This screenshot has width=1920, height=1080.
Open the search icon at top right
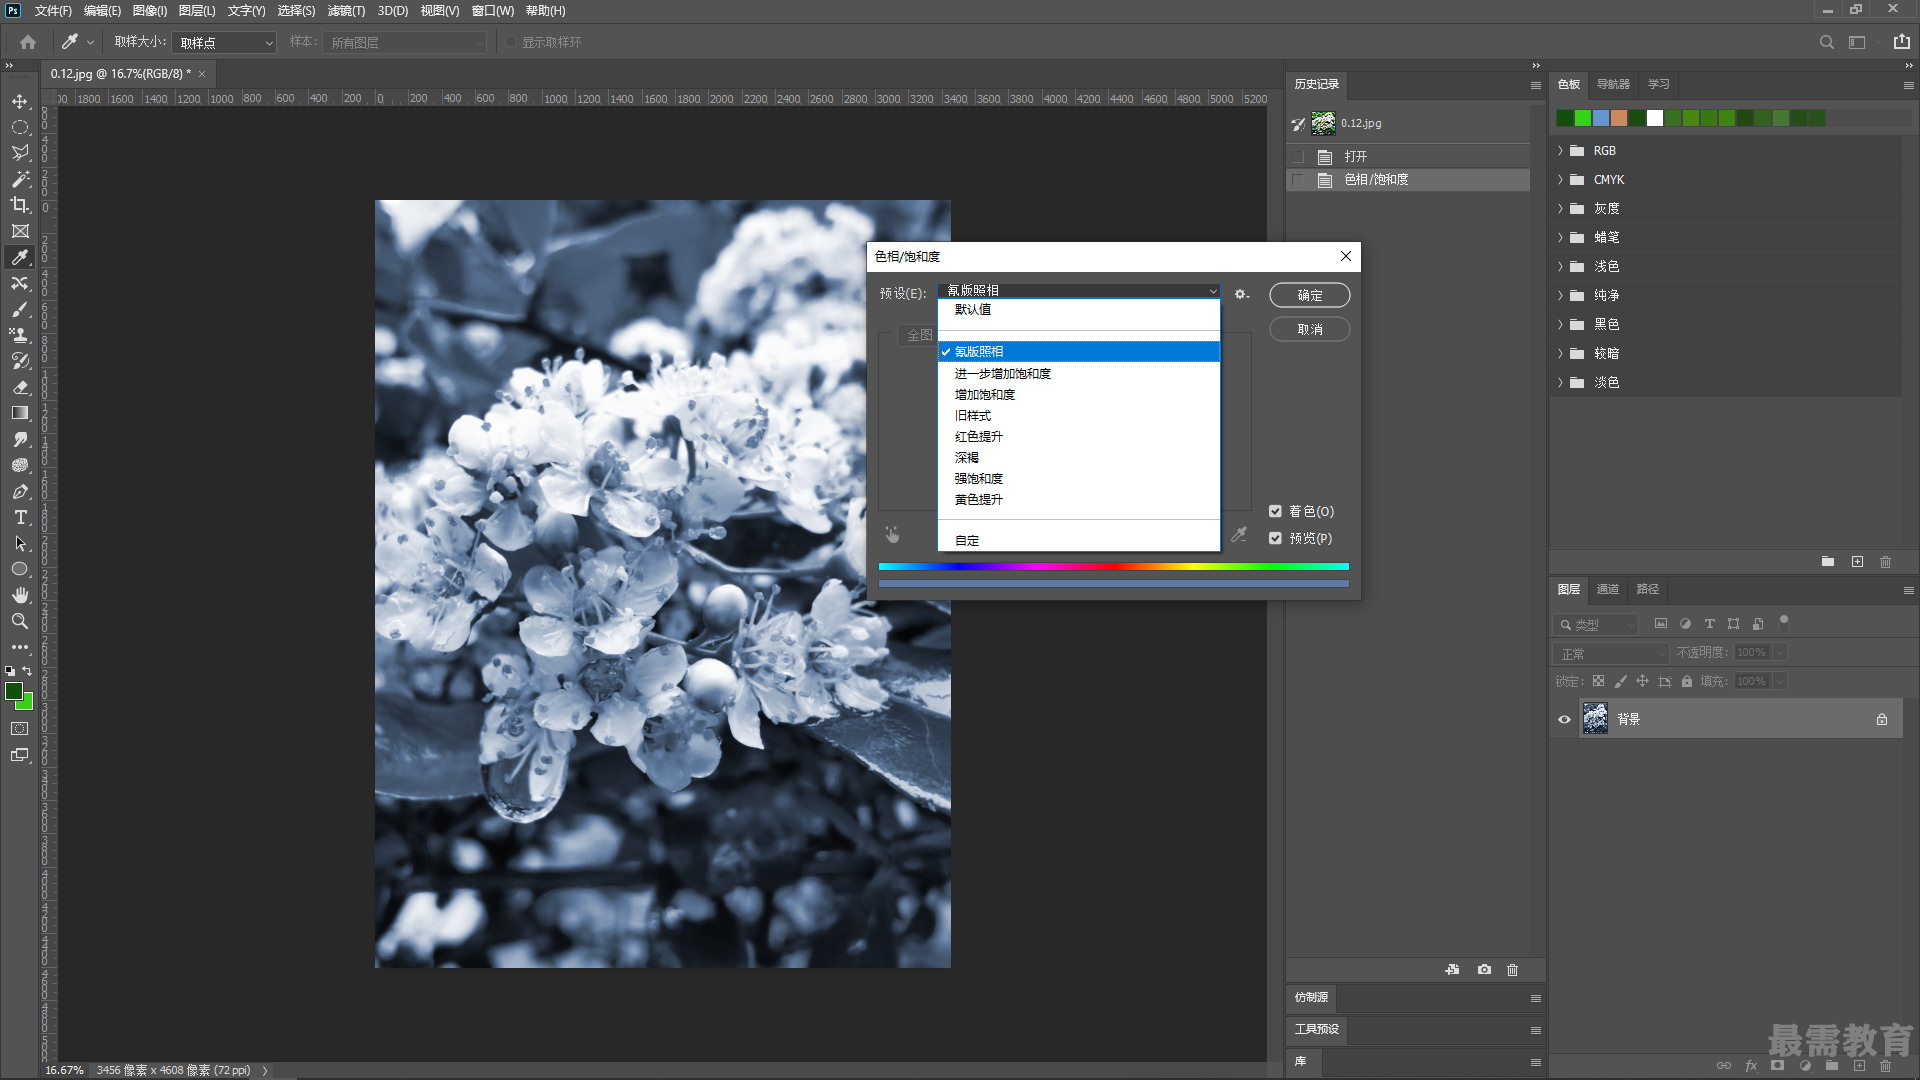[x=1826, y=42]
